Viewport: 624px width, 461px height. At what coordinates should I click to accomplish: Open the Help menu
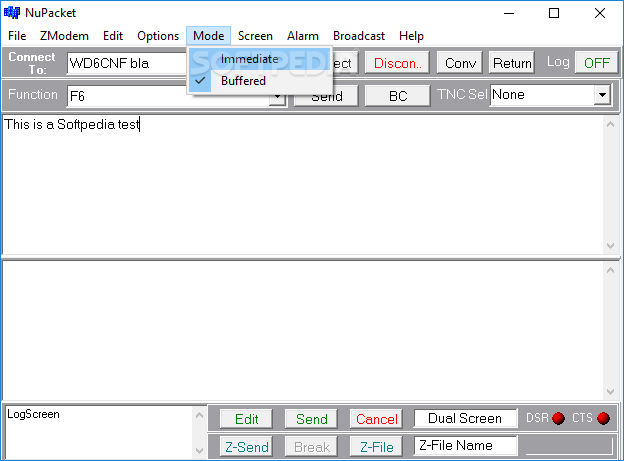click(411, 36)
